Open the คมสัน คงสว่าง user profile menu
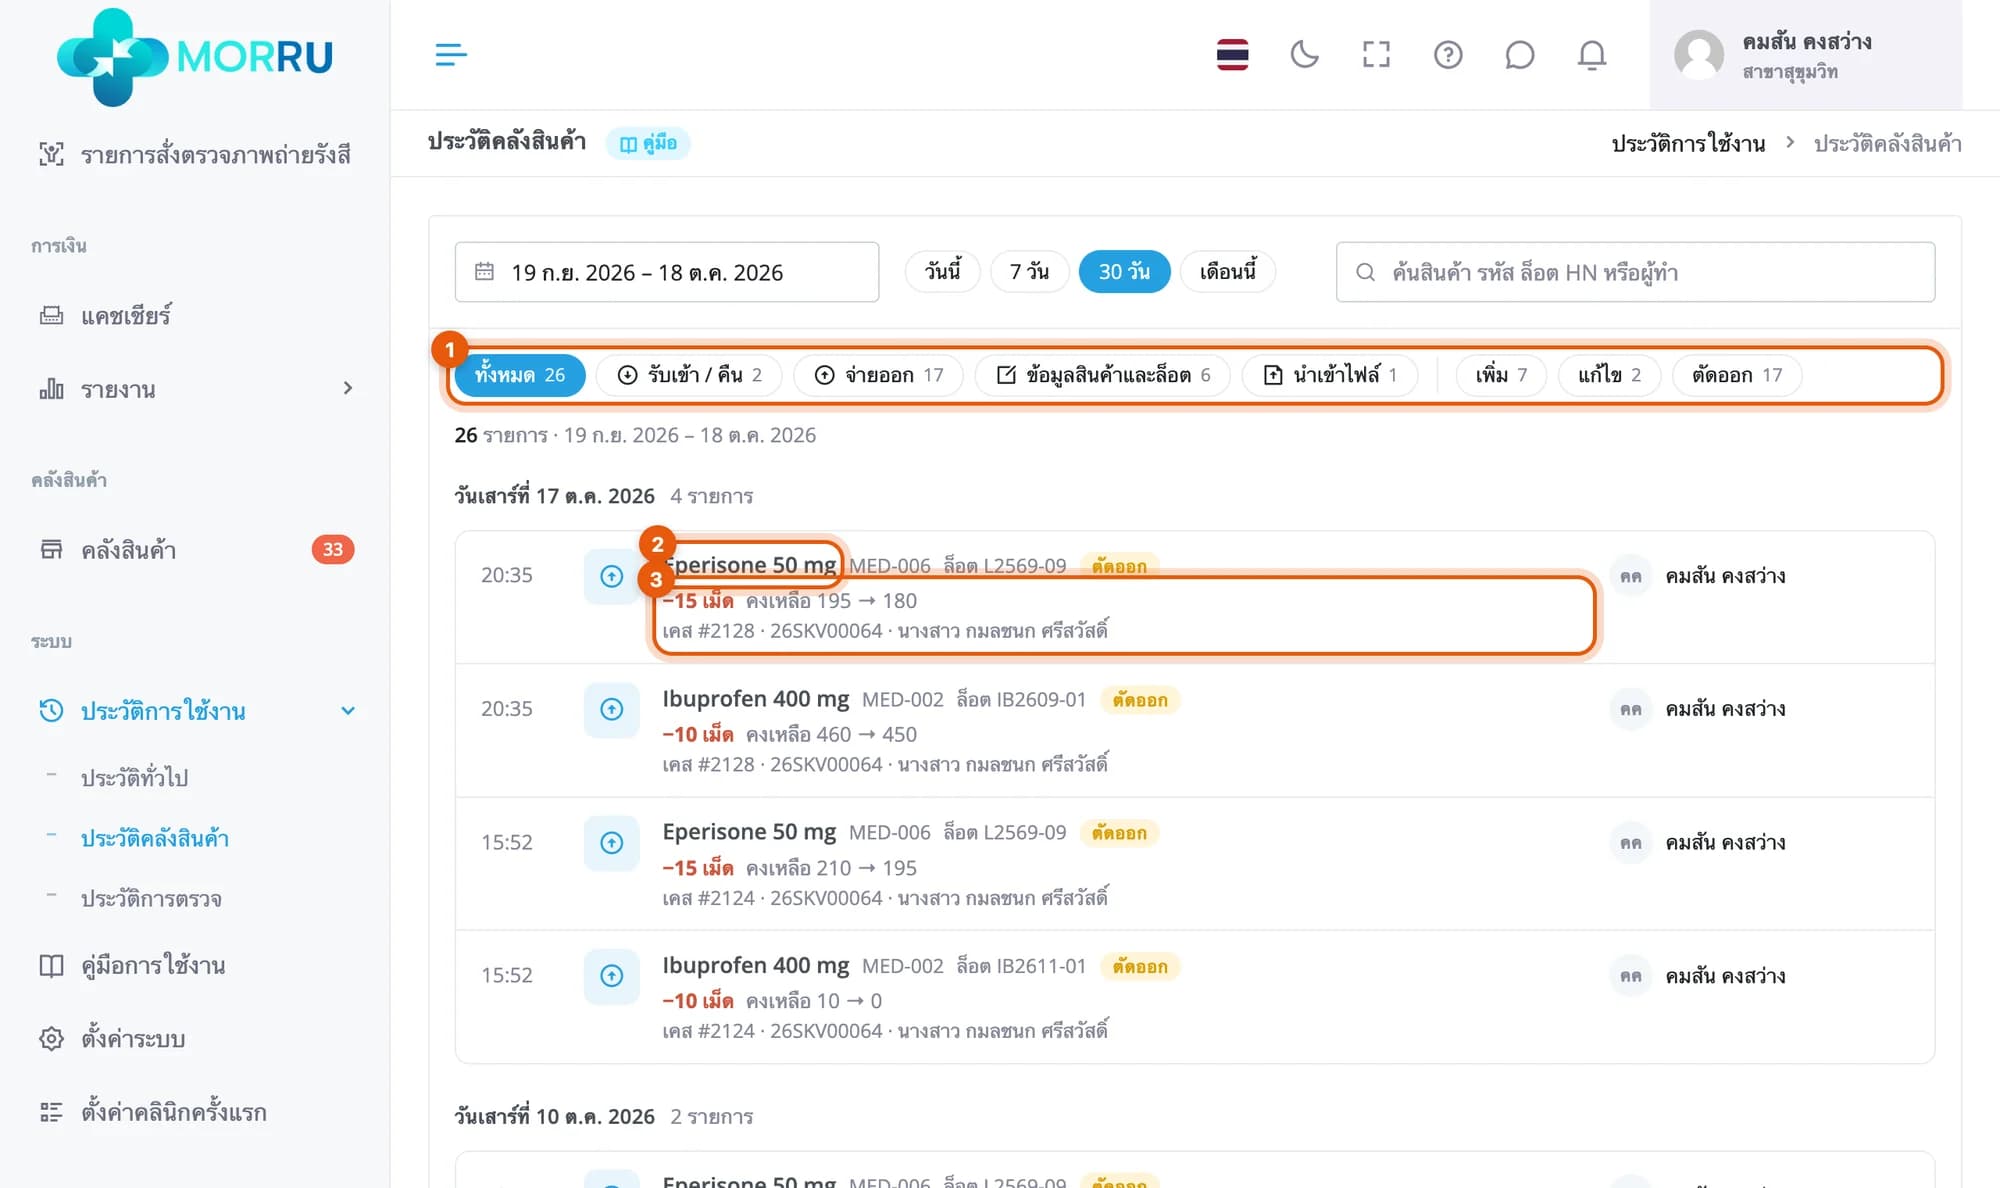The height and width of the screenshot is (1188, 2000). (1805, 54)
